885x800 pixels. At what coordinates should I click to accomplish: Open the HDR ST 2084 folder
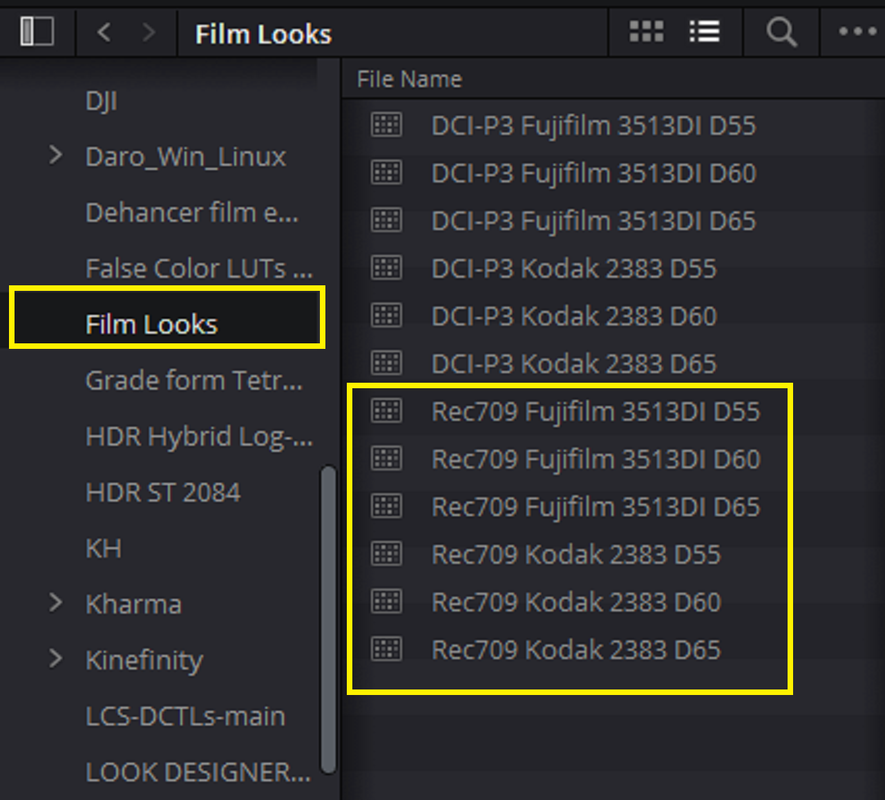pyautogui.click(x=163, y=492)
